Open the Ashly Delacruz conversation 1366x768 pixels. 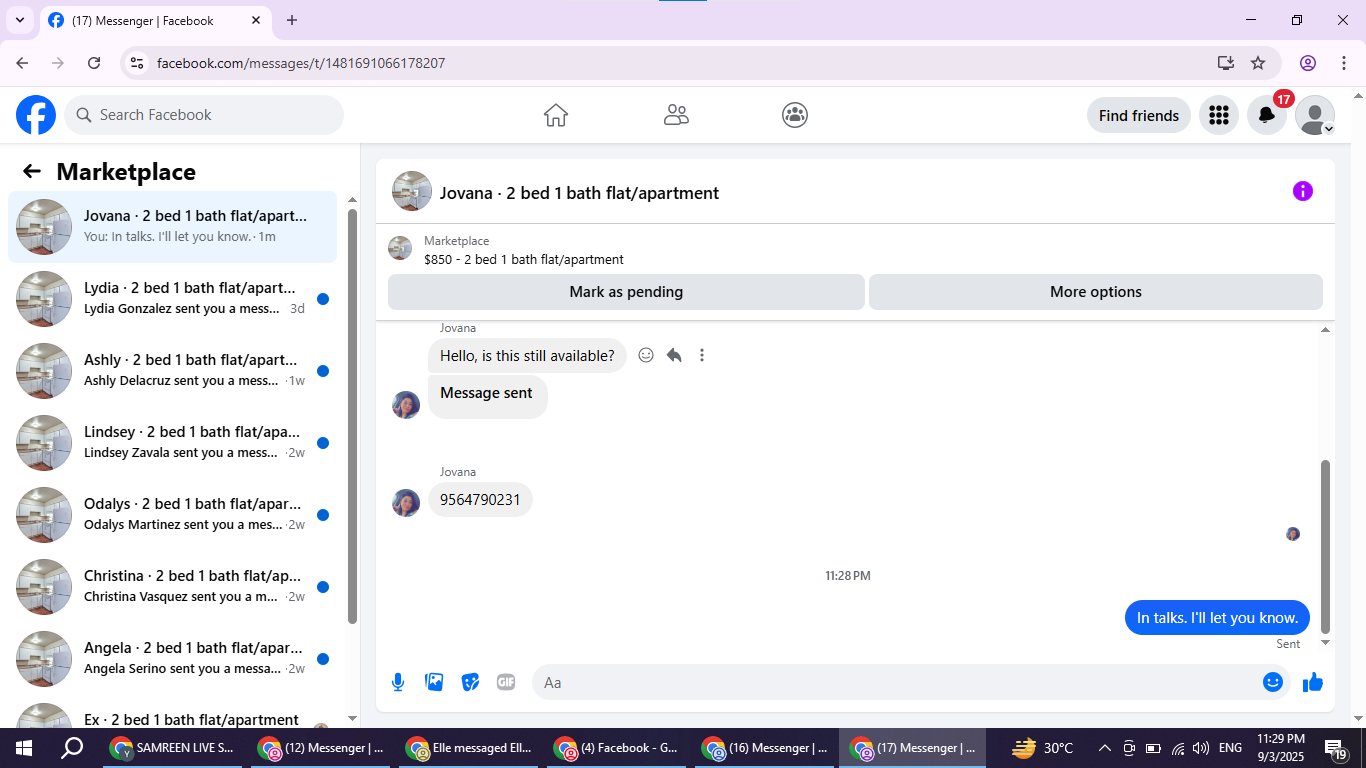173,371
